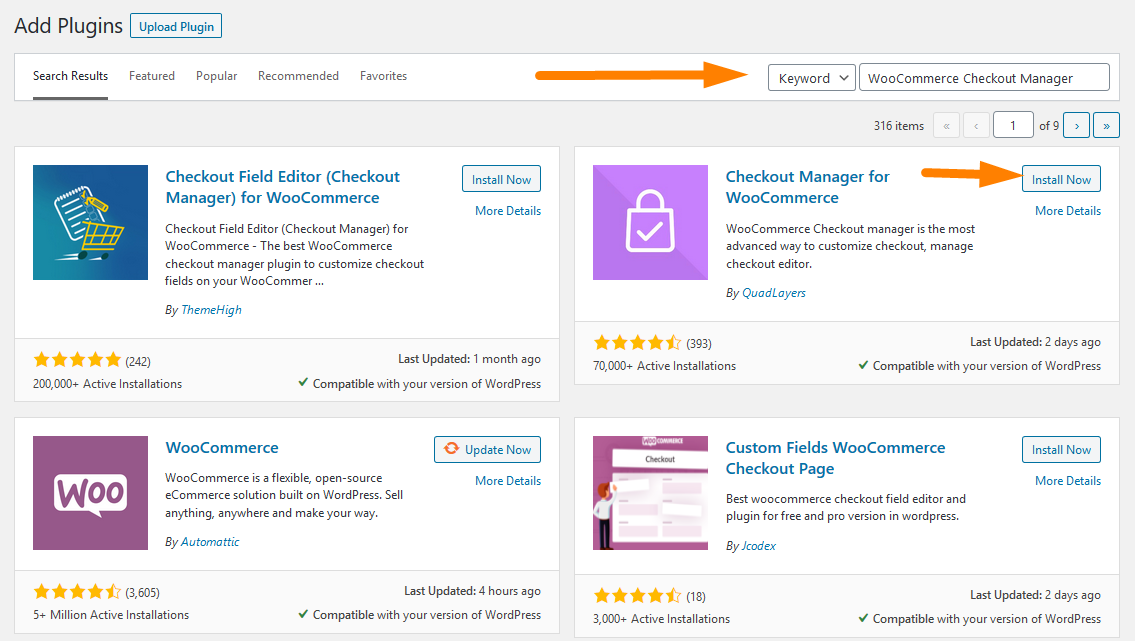Install Custom Fields WooCommerce Checkout Page plugin
This screenshot has width=1135, height=641.
[x=1061, y=449]
